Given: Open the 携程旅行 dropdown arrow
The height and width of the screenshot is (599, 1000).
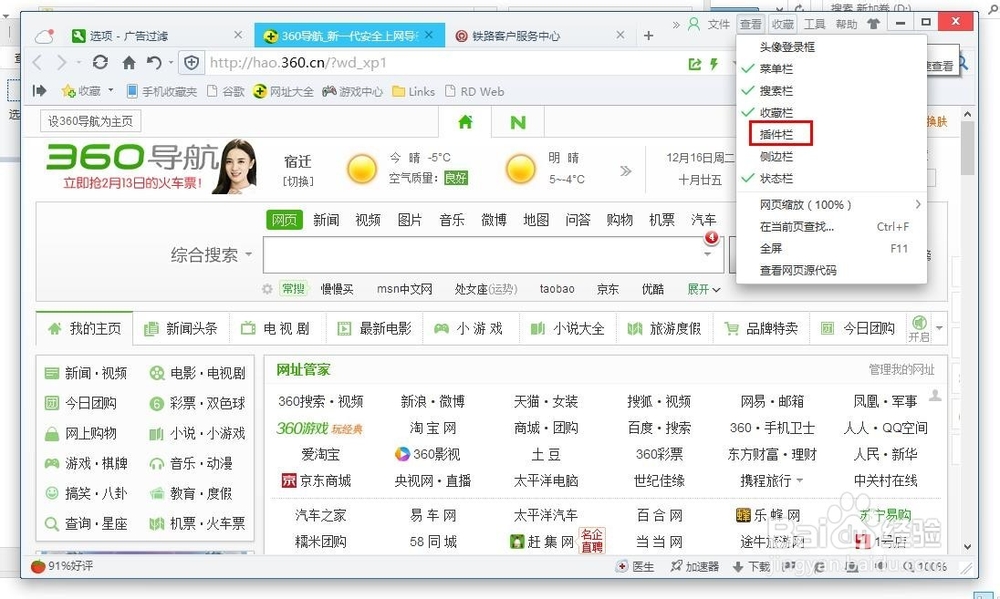Looking at the screenshot, I should point(800,480).
